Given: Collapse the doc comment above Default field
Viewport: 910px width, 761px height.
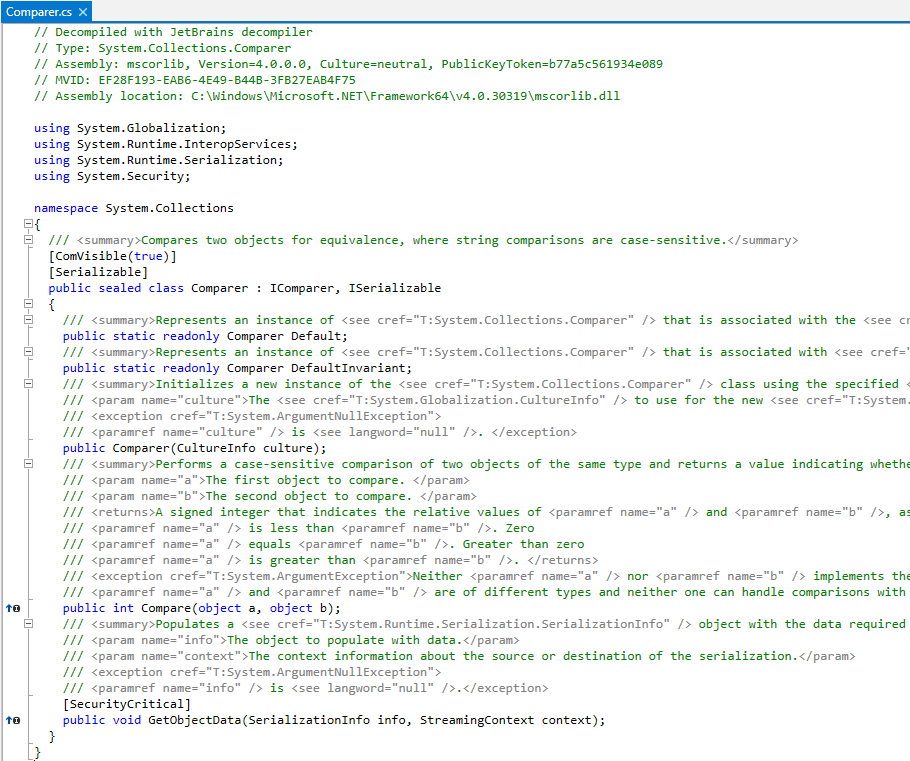Looking at the screenshot, I should [x=29, y=320].
